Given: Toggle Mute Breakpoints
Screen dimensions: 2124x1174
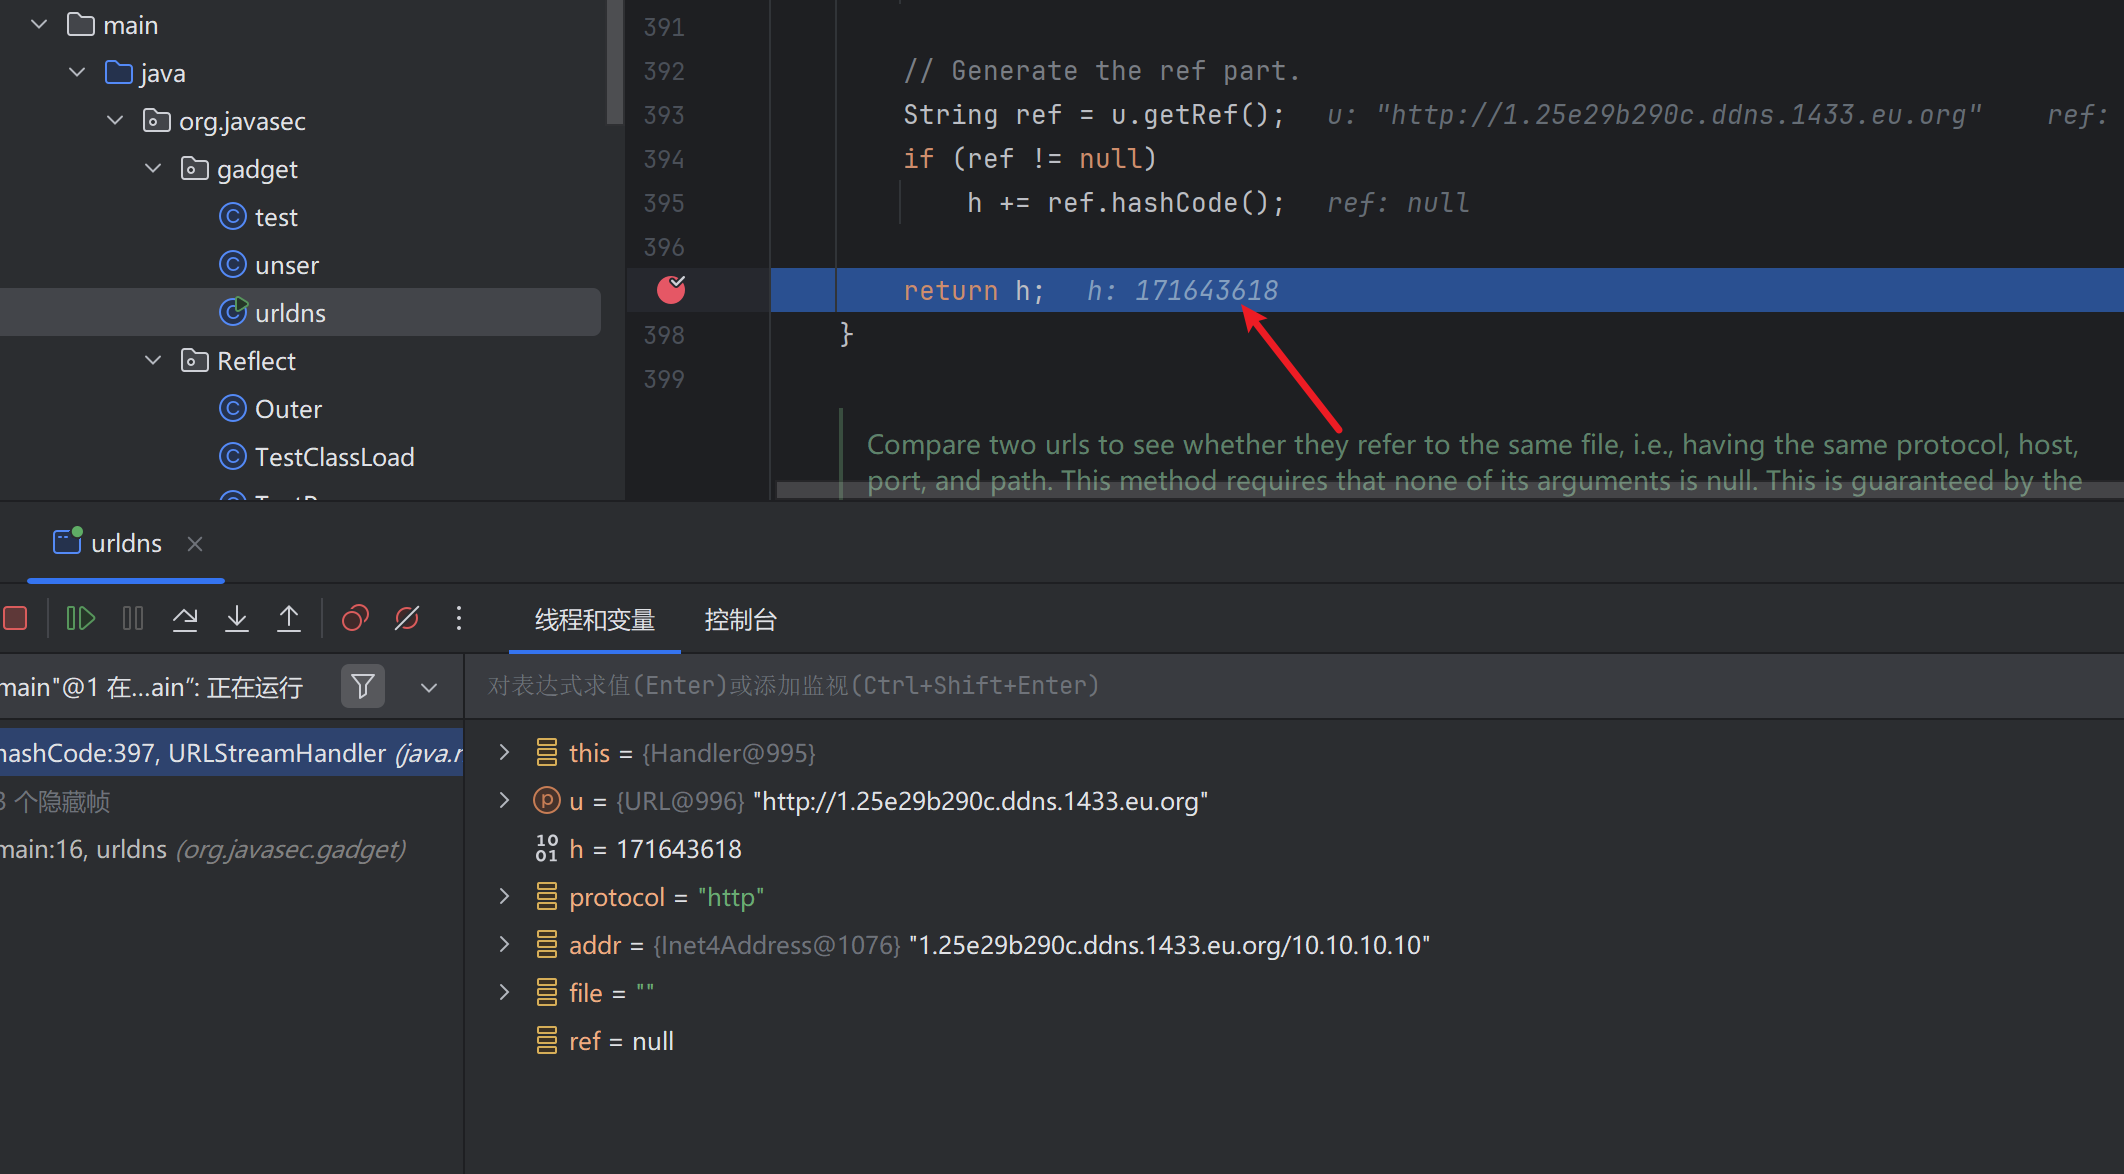Looking at the screenshot, I should pos(407,619).
